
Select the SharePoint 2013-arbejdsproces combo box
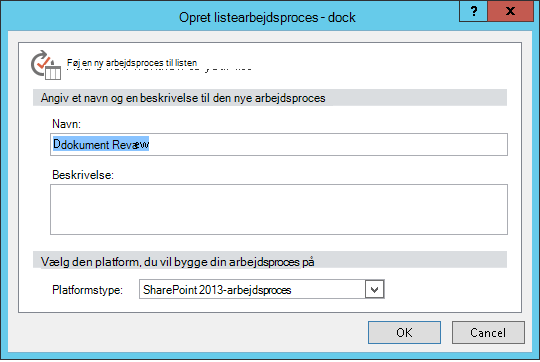[x=261, y=289]
